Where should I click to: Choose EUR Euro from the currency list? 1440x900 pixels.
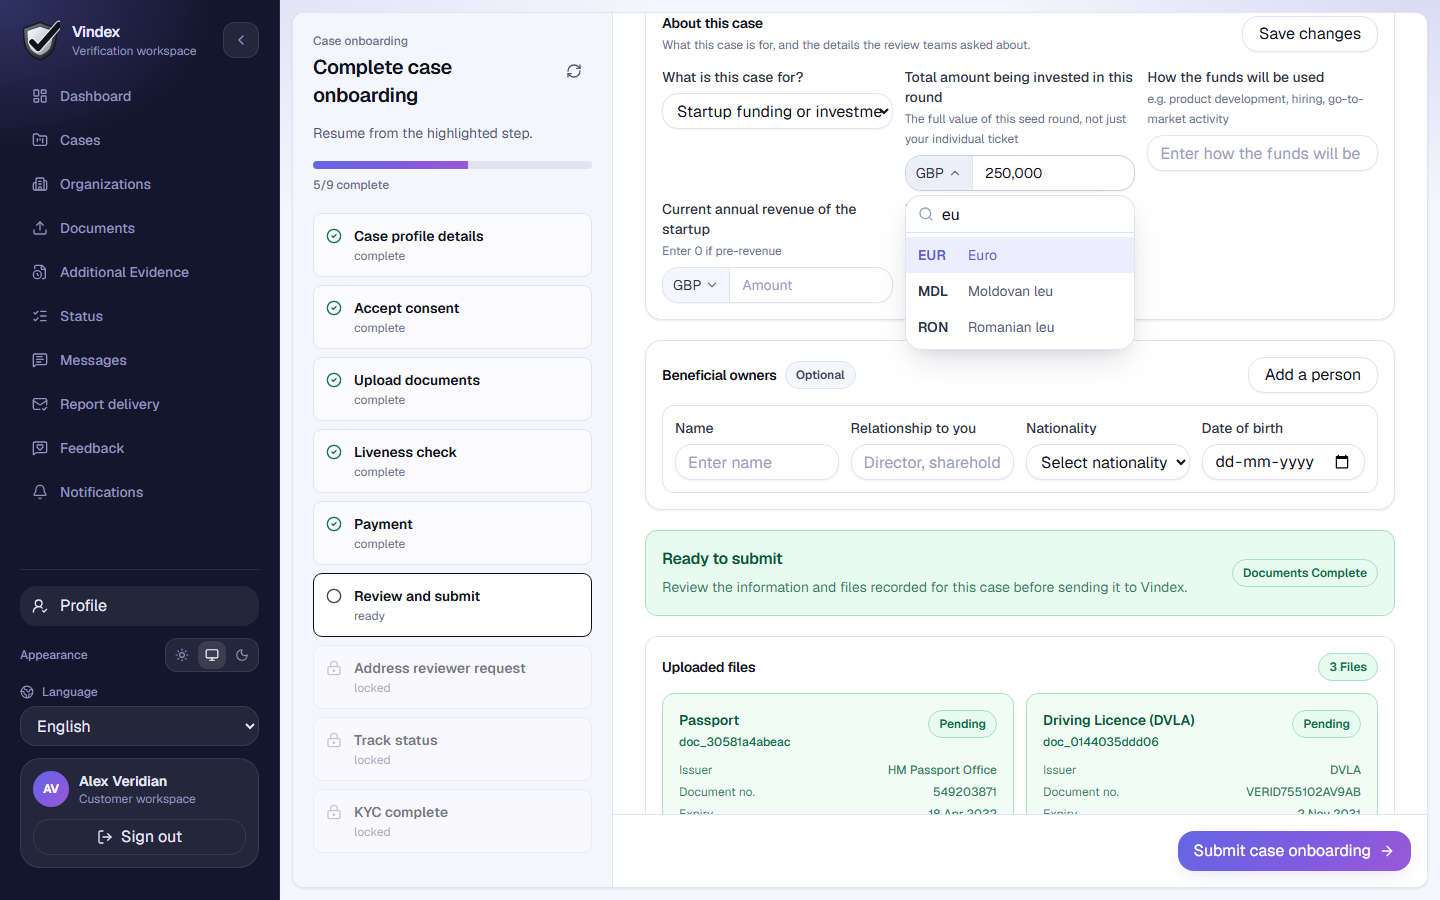1020,255
